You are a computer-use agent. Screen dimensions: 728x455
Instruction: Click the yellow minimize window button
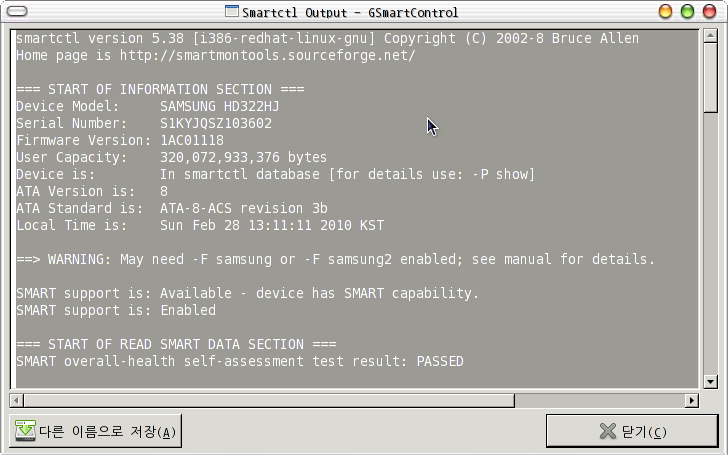(665, 11)
